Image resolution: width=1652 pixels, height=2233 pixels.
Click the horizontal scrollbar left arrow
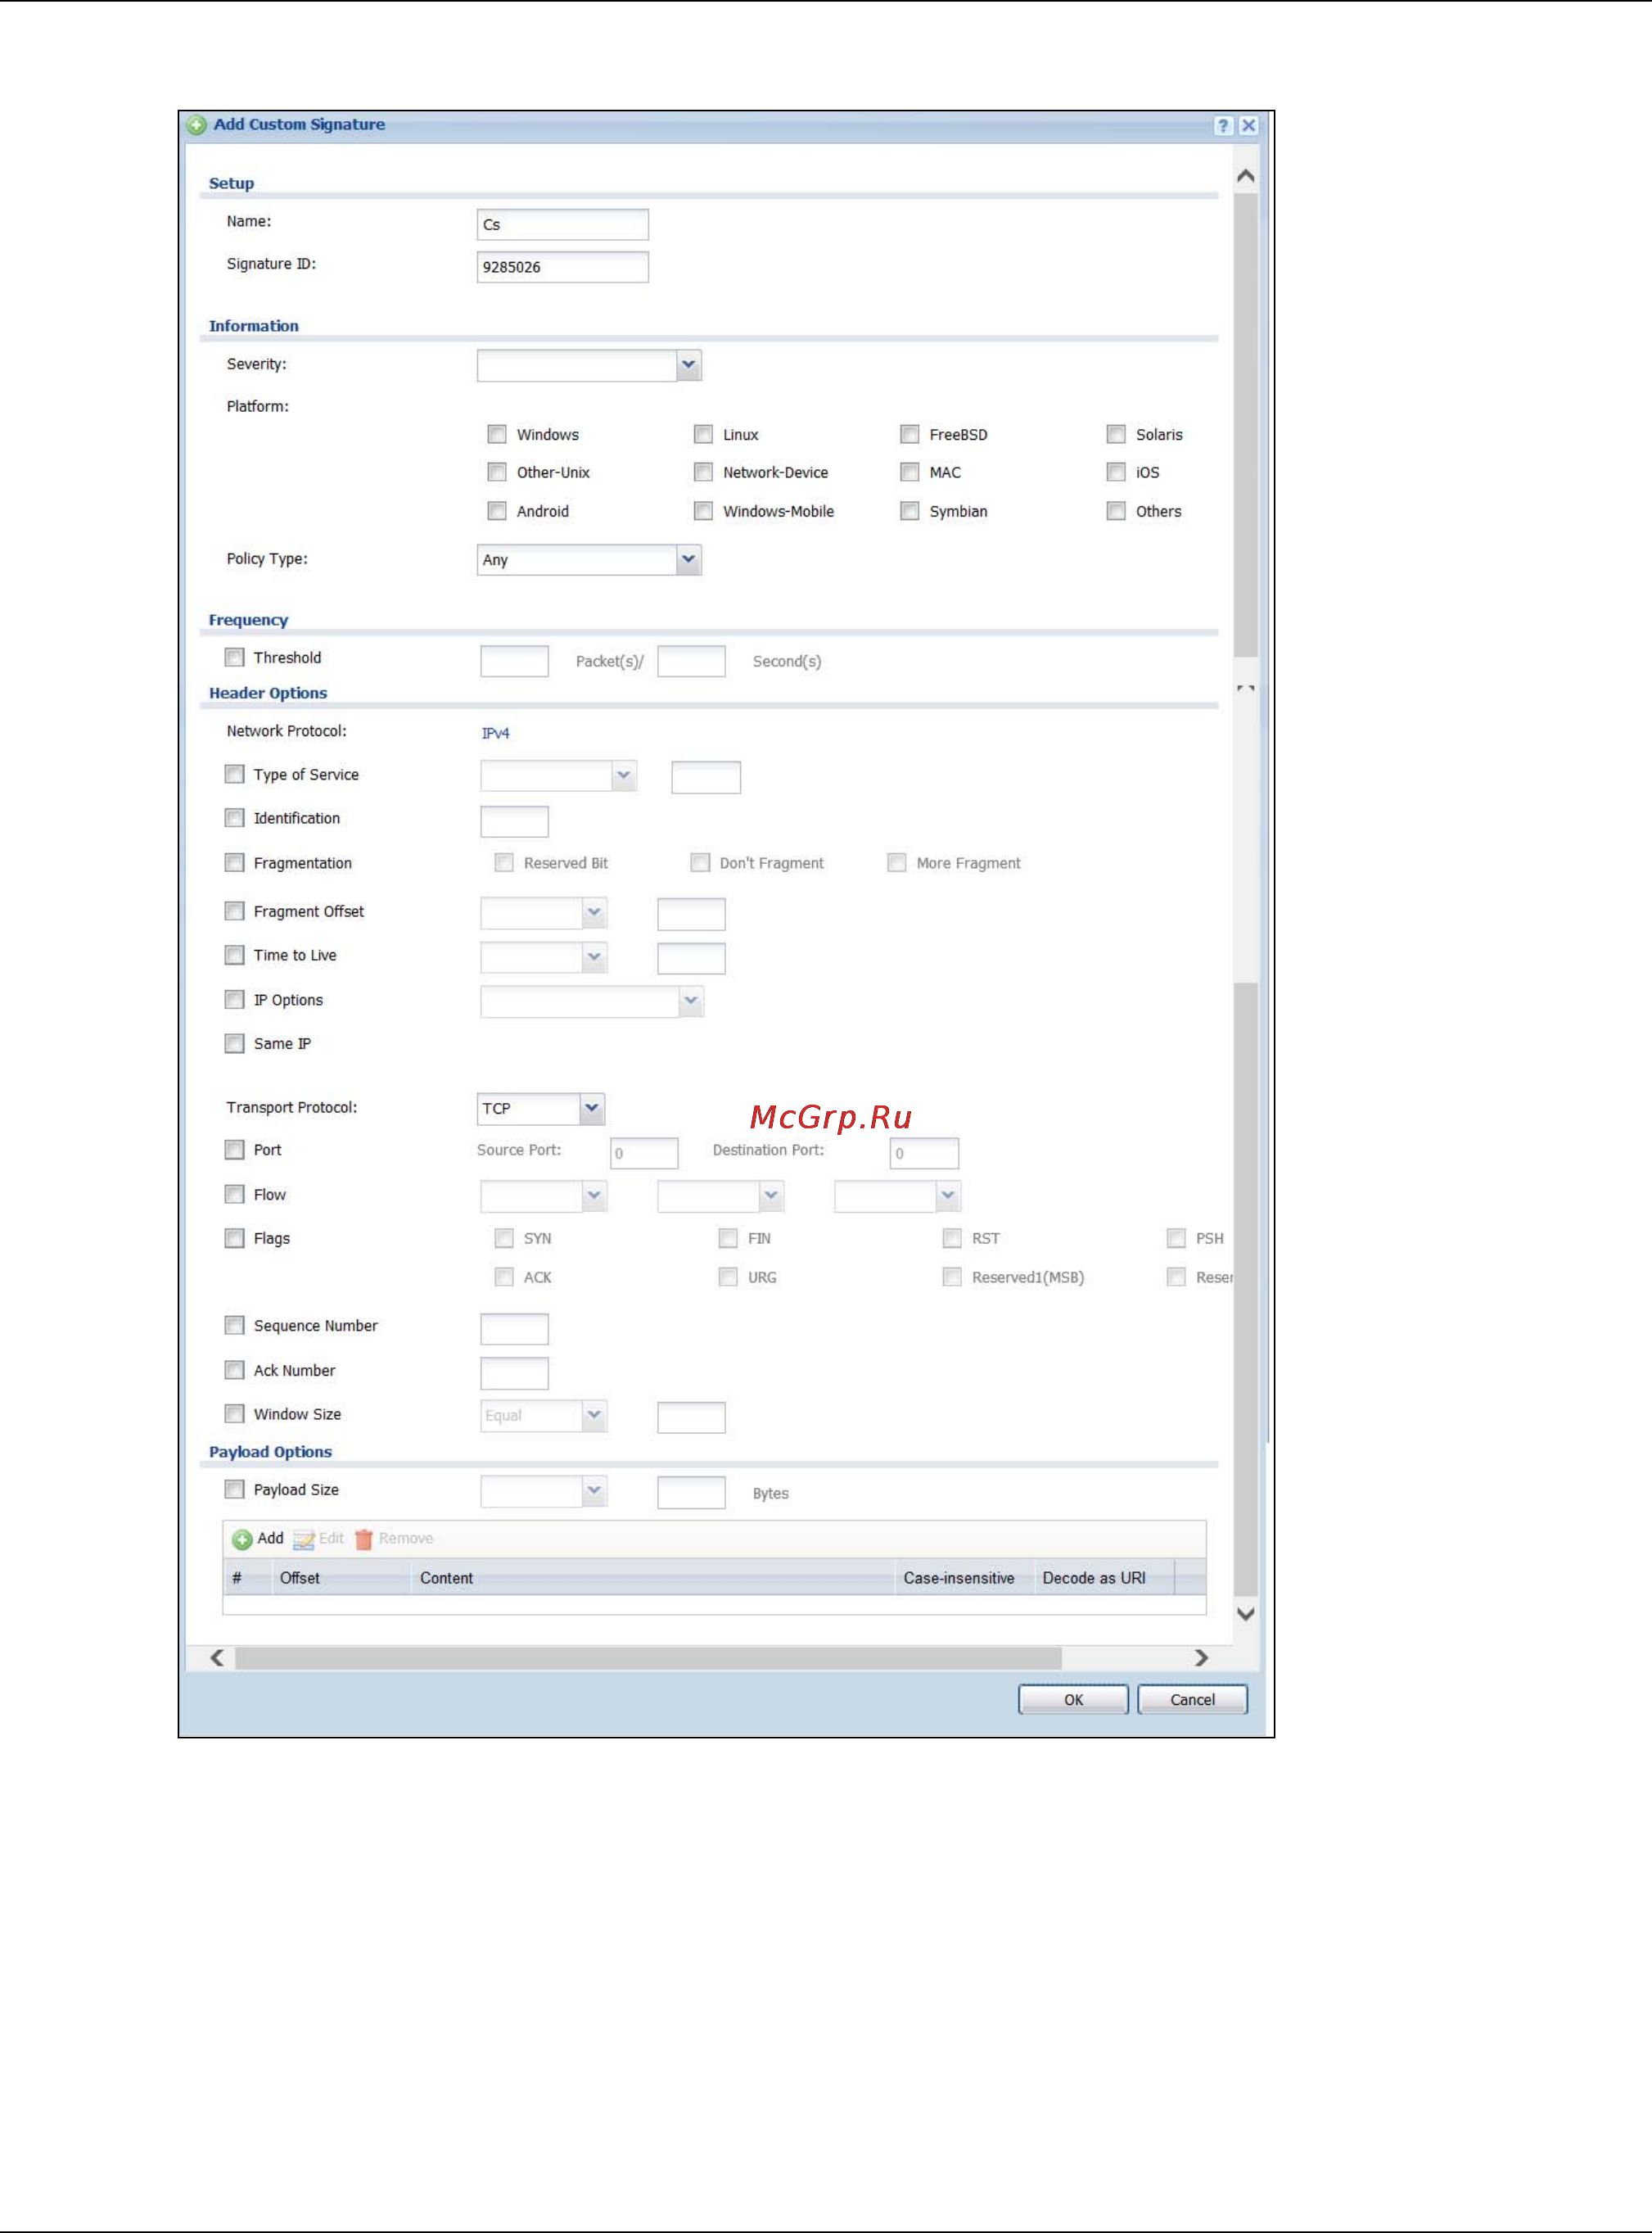click(x=217, y=1658)
